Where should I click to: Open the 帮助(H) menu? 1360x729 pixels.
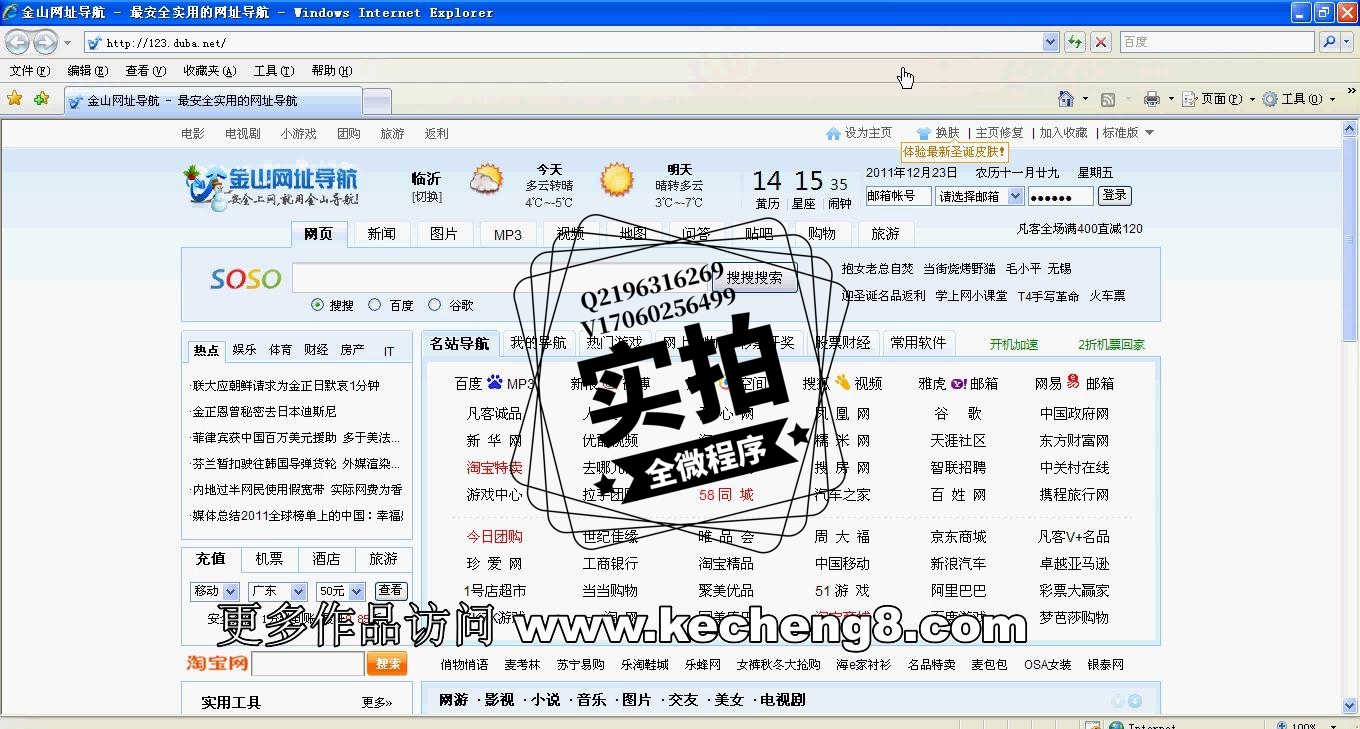click(x=332, y=71)
